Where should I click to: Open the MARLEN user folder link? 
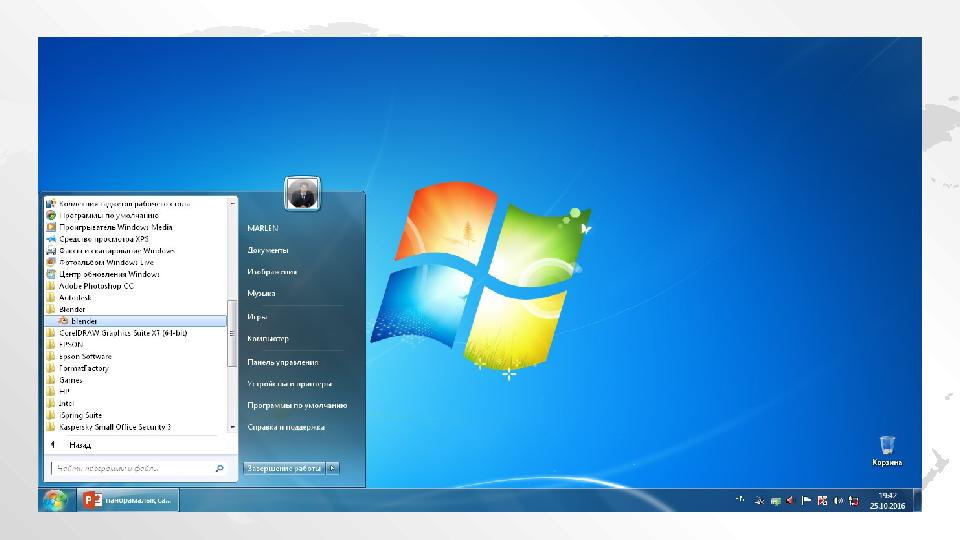click(x=263, y=228)
